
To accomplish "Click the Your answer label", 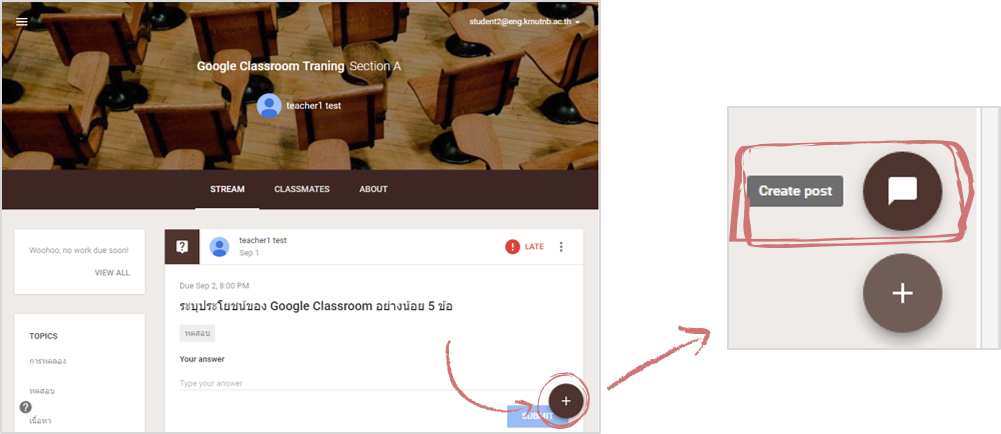I will [x=202, y=359].
